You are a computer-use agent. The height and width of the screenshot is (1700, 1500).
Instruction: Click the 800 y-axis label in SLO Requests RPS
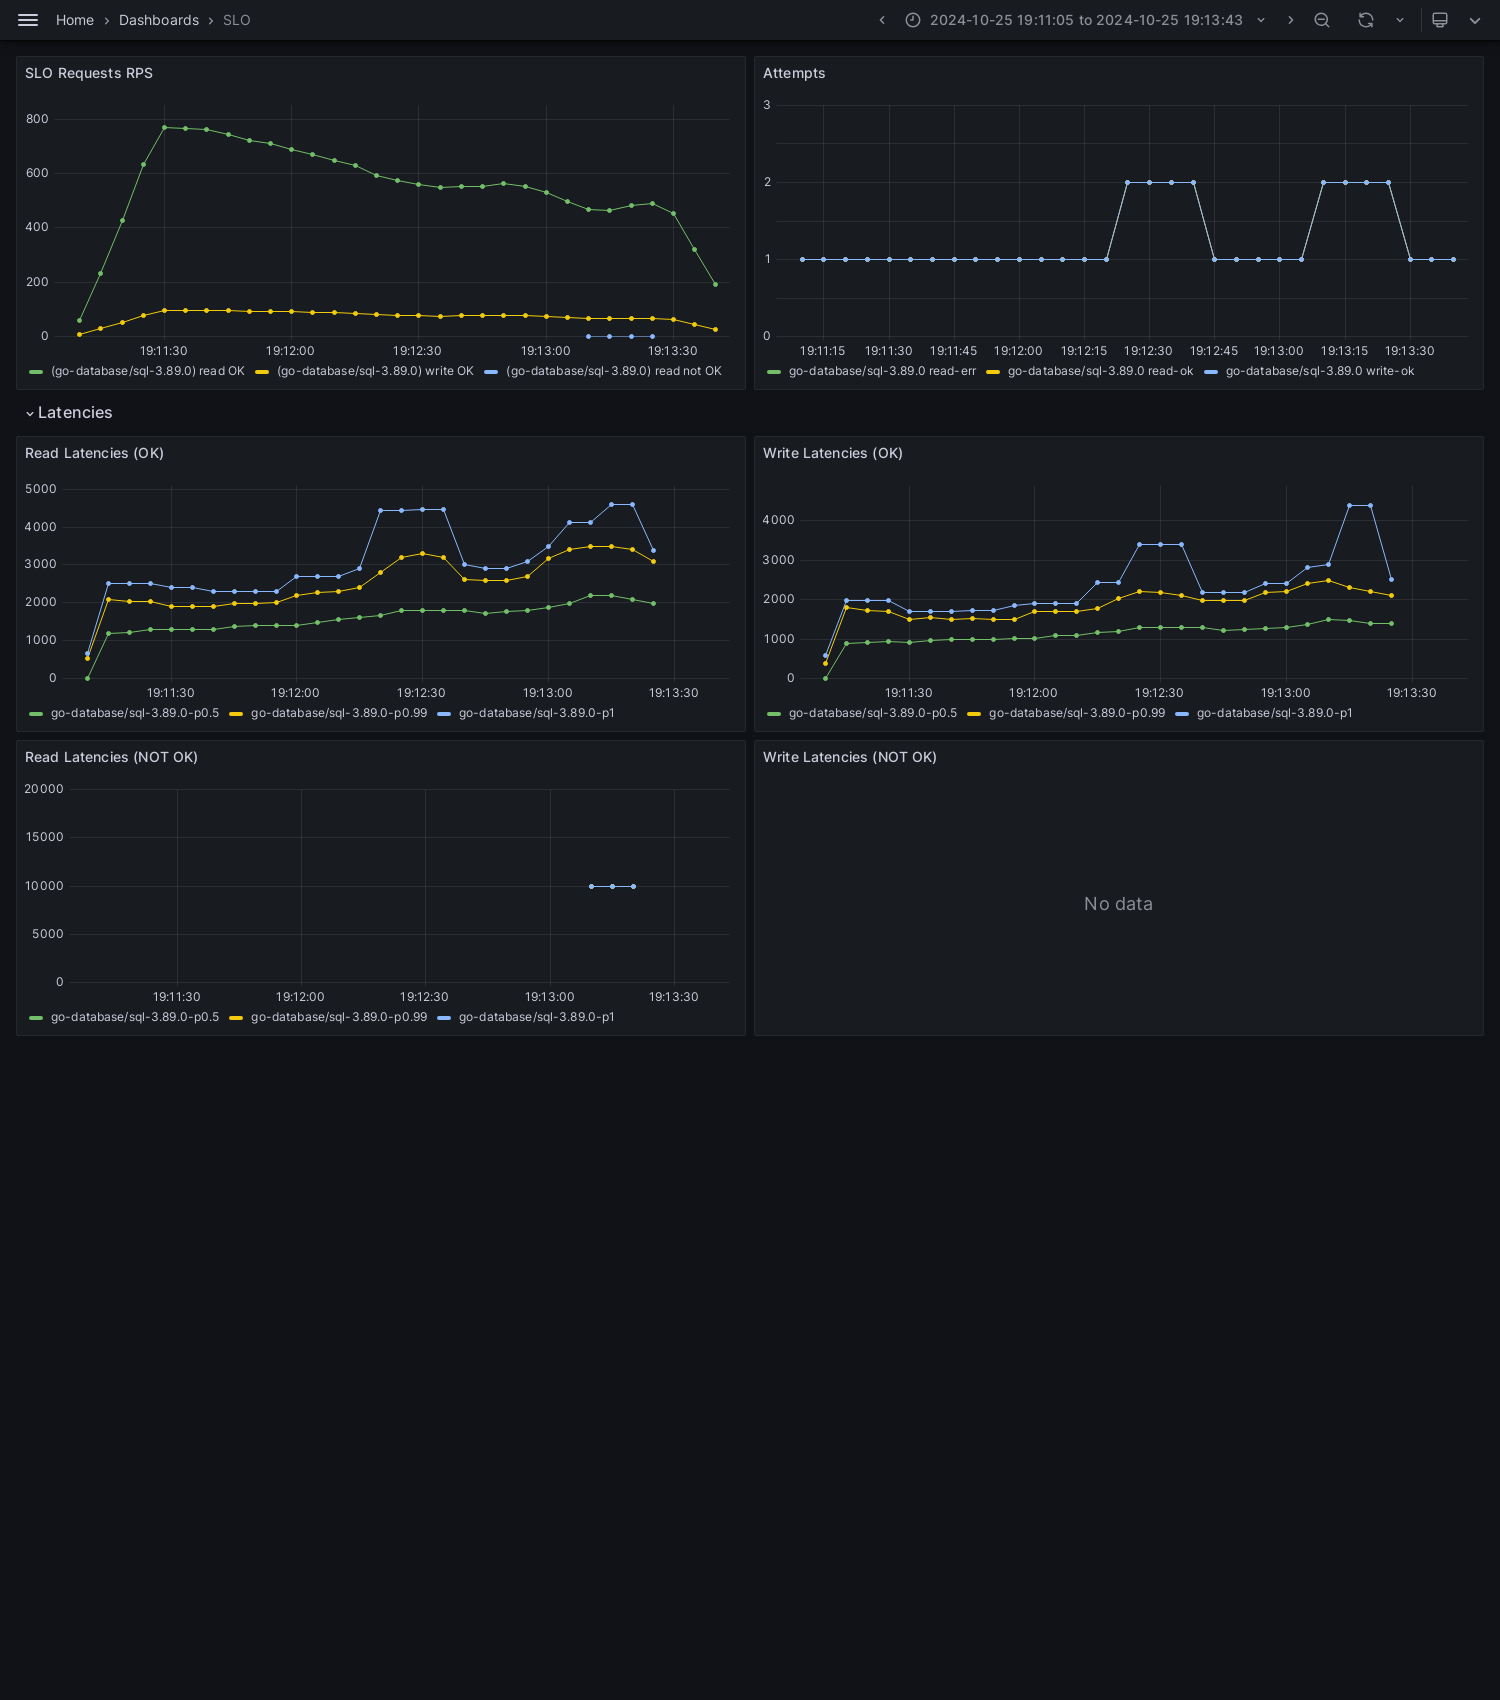point(37,119)
